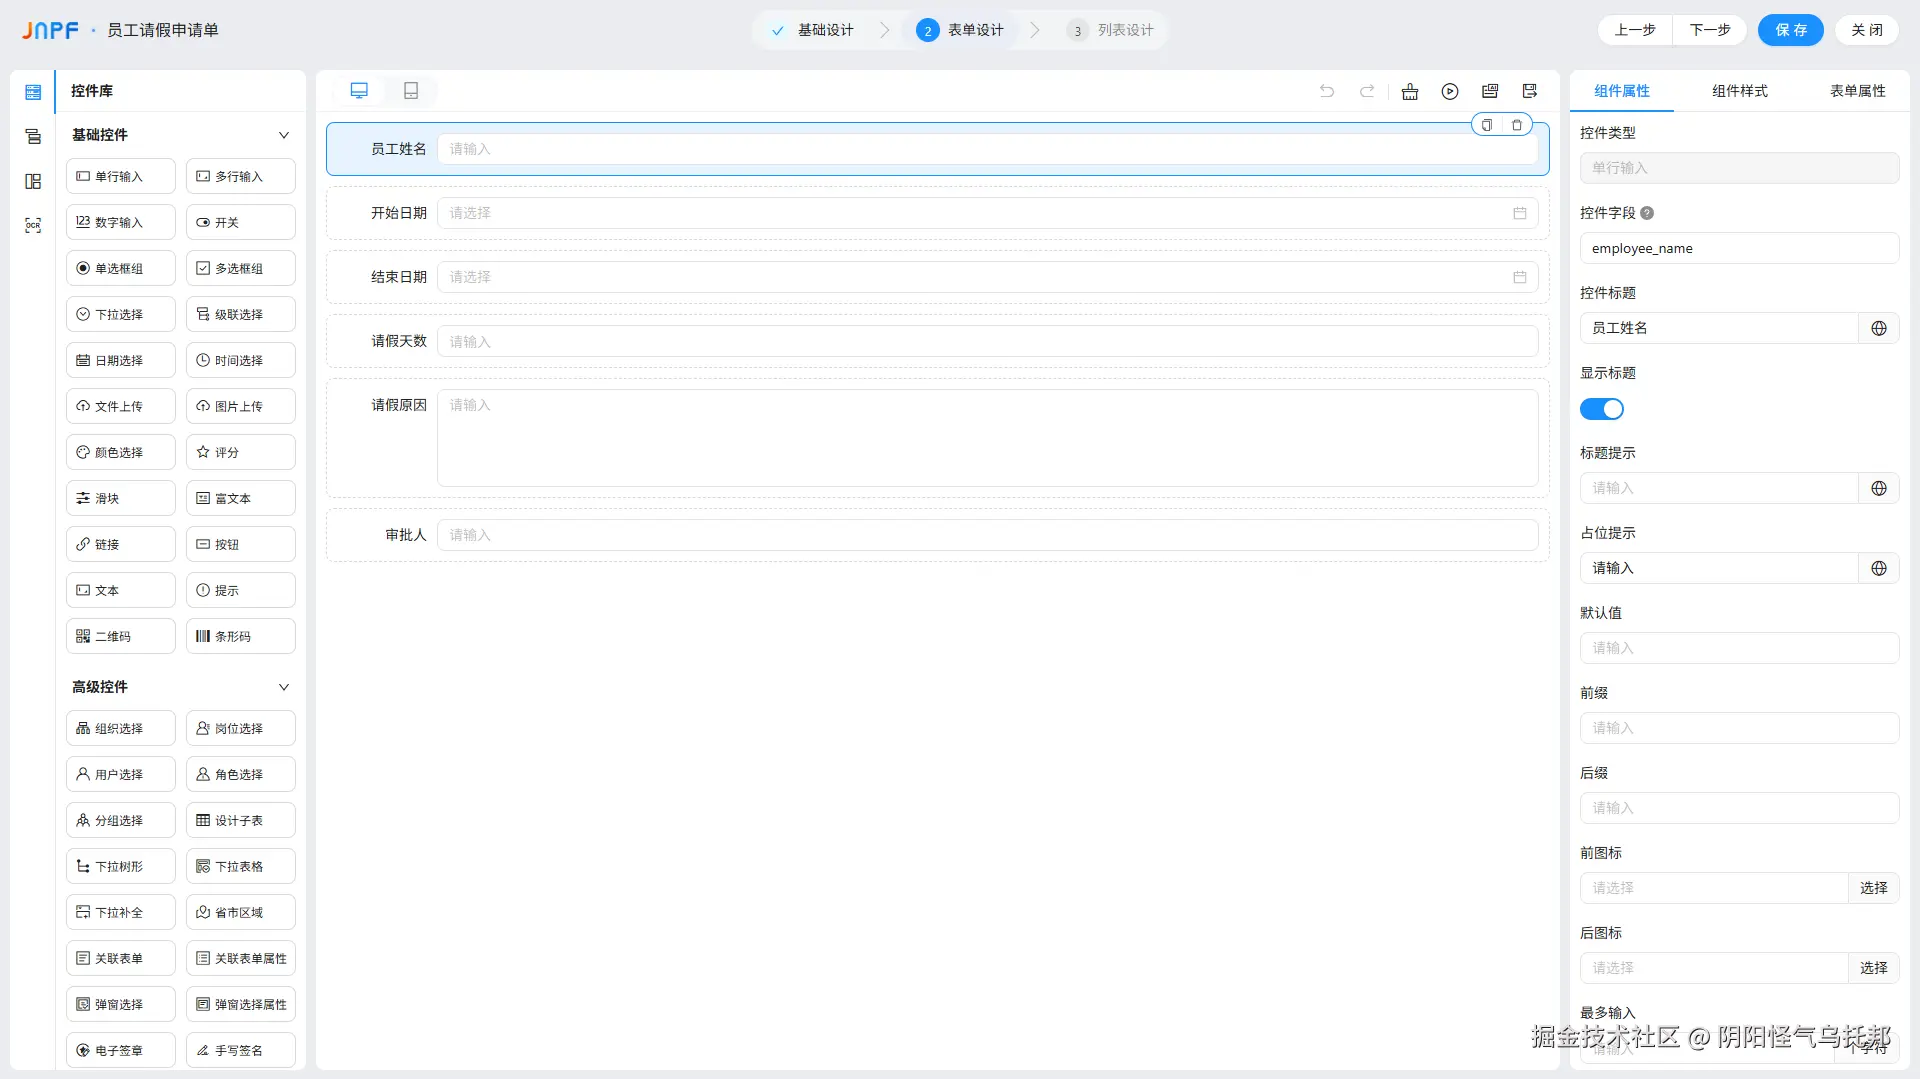The image size is (1920, 1079).
Task: Edit the 控件字段 employee_name field
Action: point(1740,248)
